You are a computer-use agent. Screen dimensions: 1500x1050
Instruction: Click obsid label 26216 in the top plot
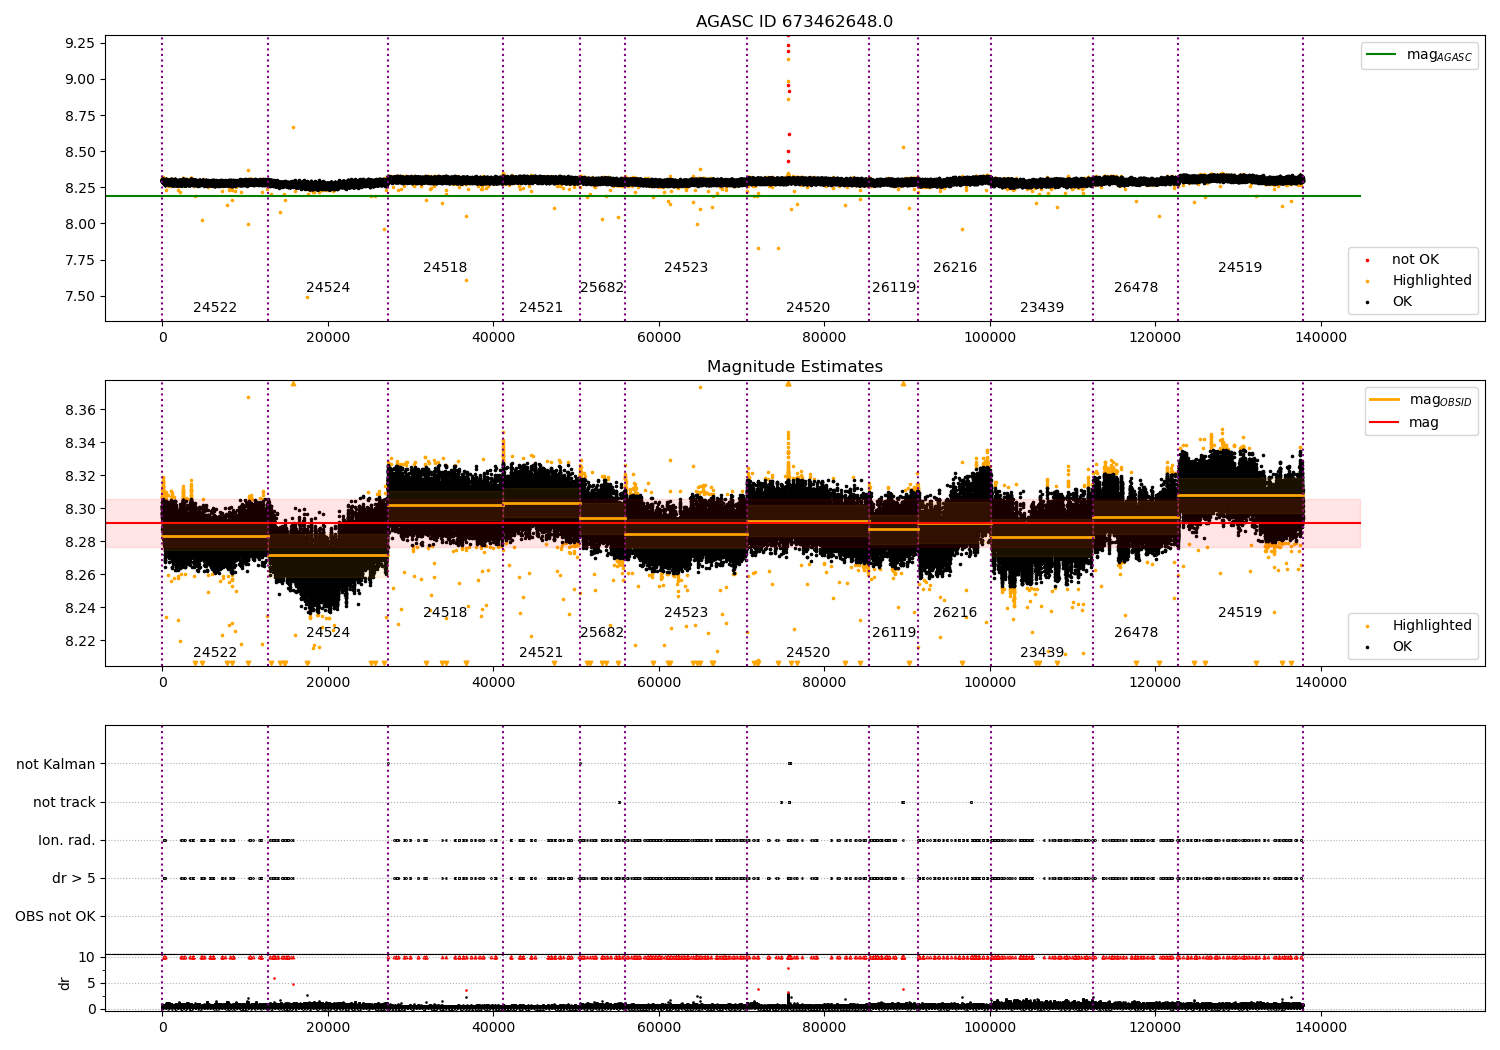tap(955, 267)
